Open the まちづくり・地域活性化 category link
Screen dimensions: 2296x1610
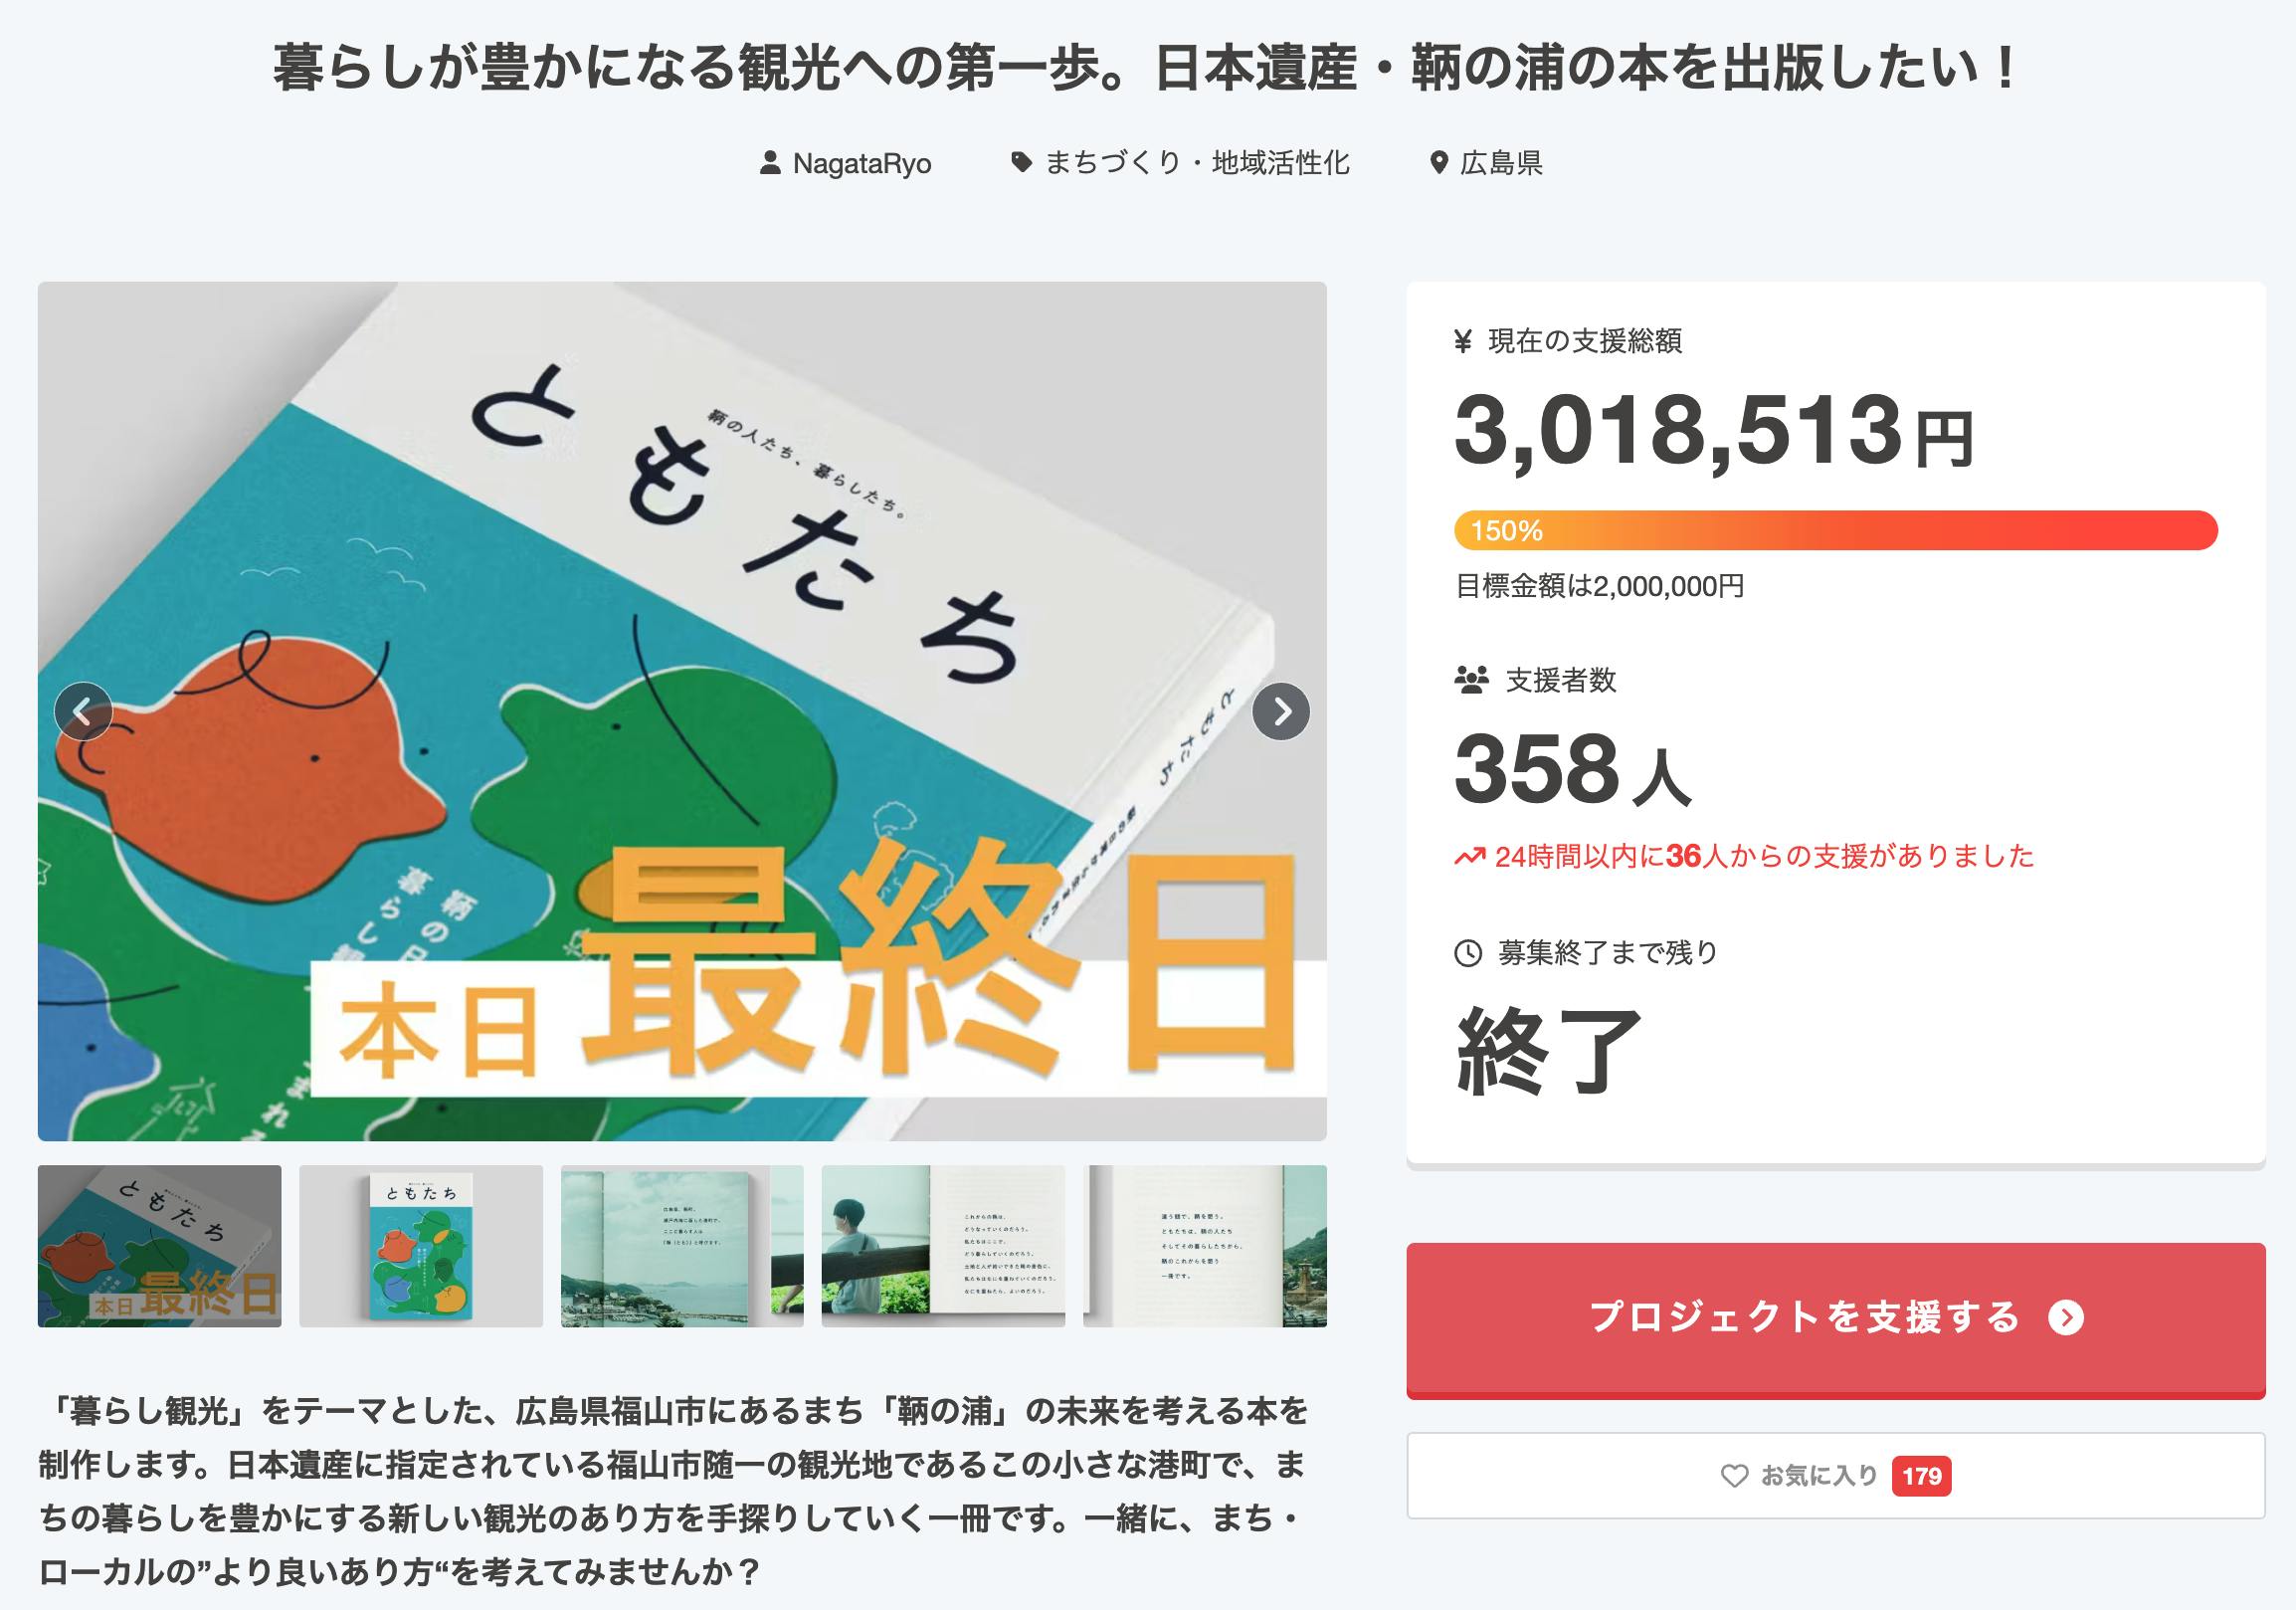click(x=1196, y=163)
